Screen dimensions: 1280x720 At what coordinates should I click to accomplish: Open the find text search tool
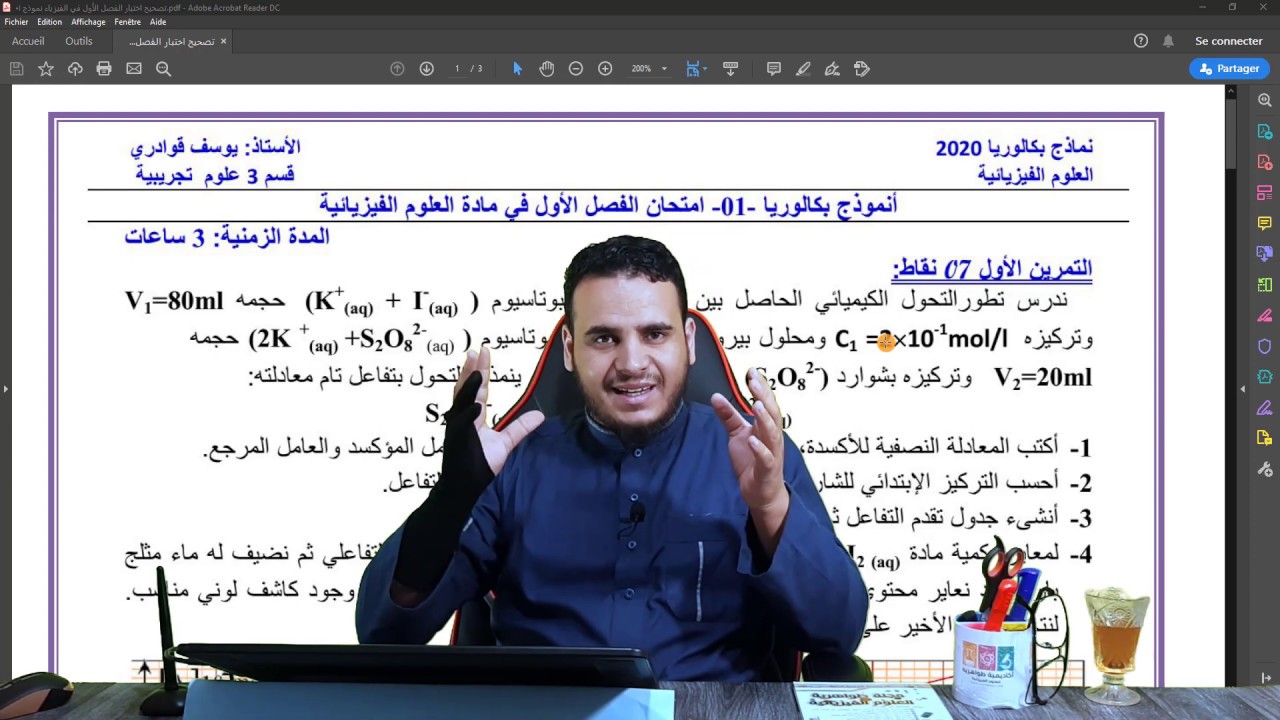(x=163, y=69)
